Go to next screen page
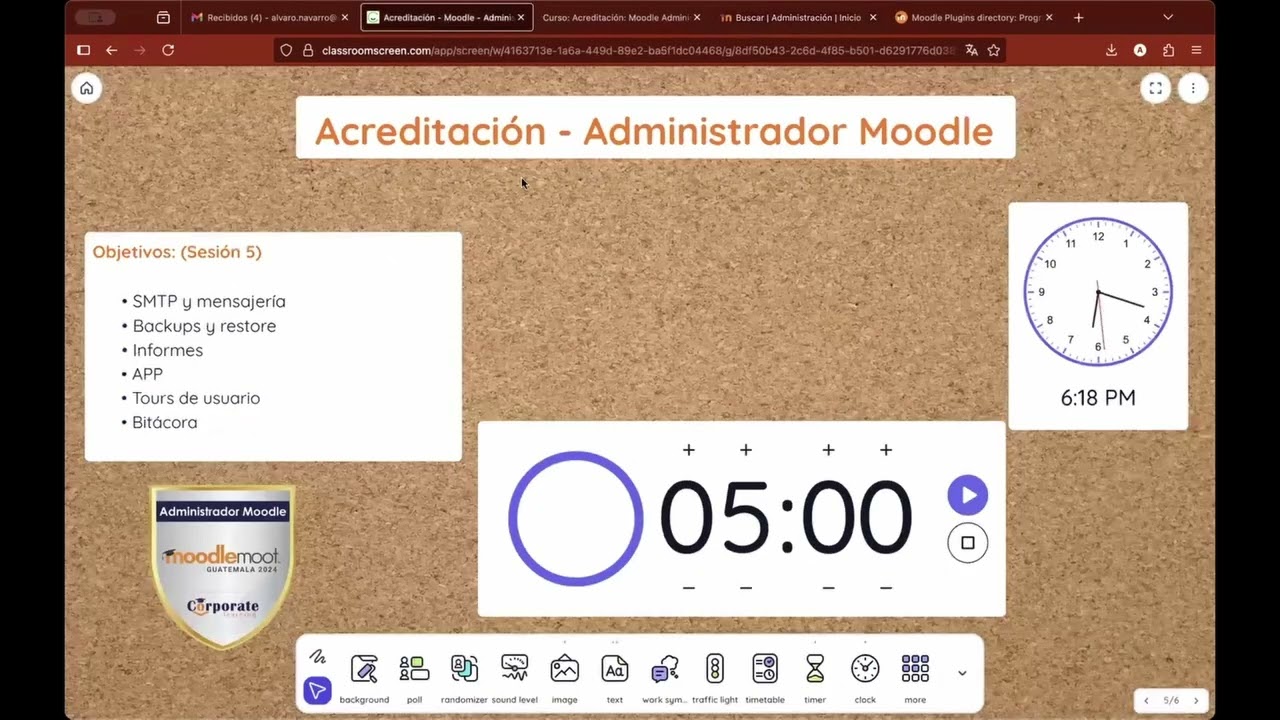Screen dimensions: 1280x720 (x=1196, y=701)
